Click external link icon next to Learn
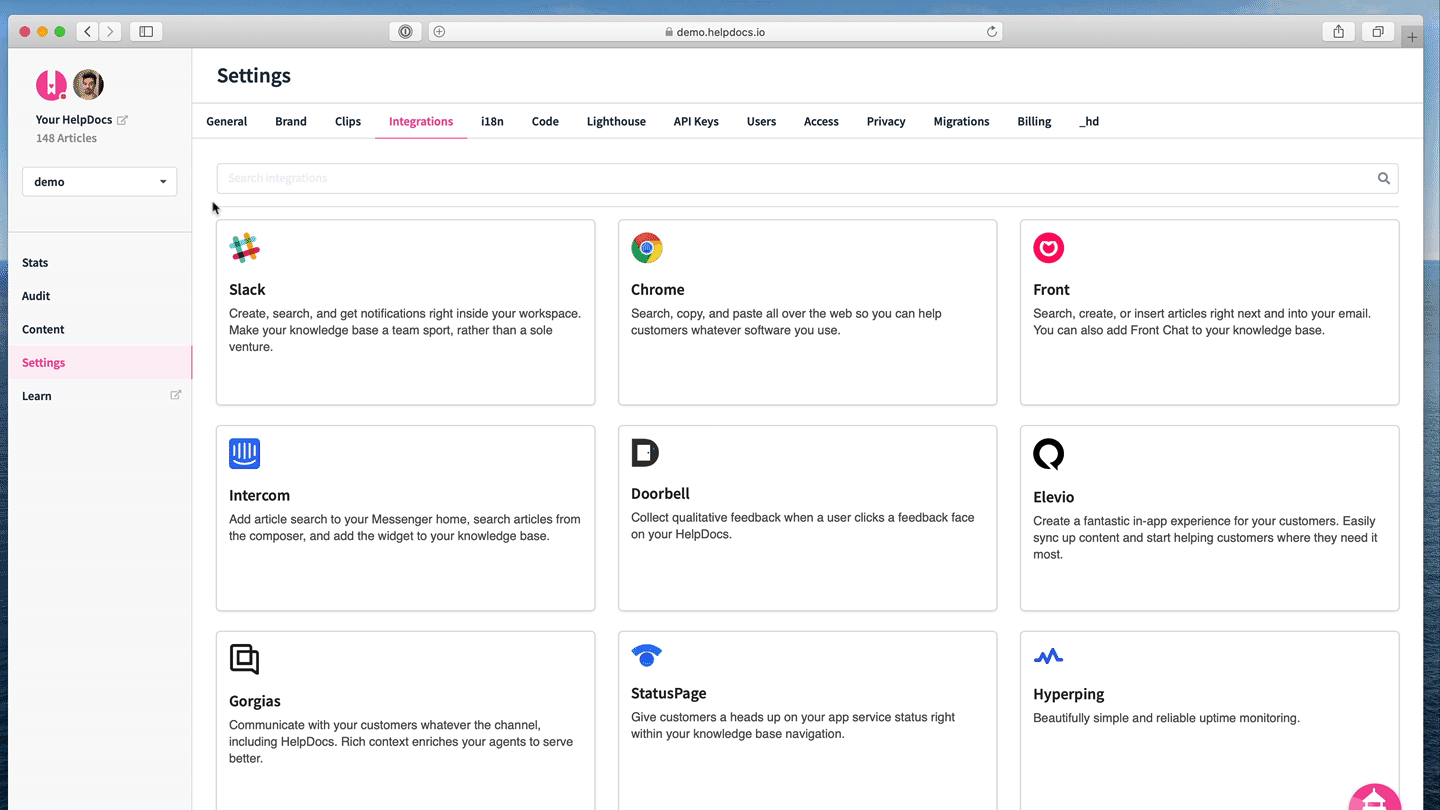1440x810 pixels. click(176, 395)
